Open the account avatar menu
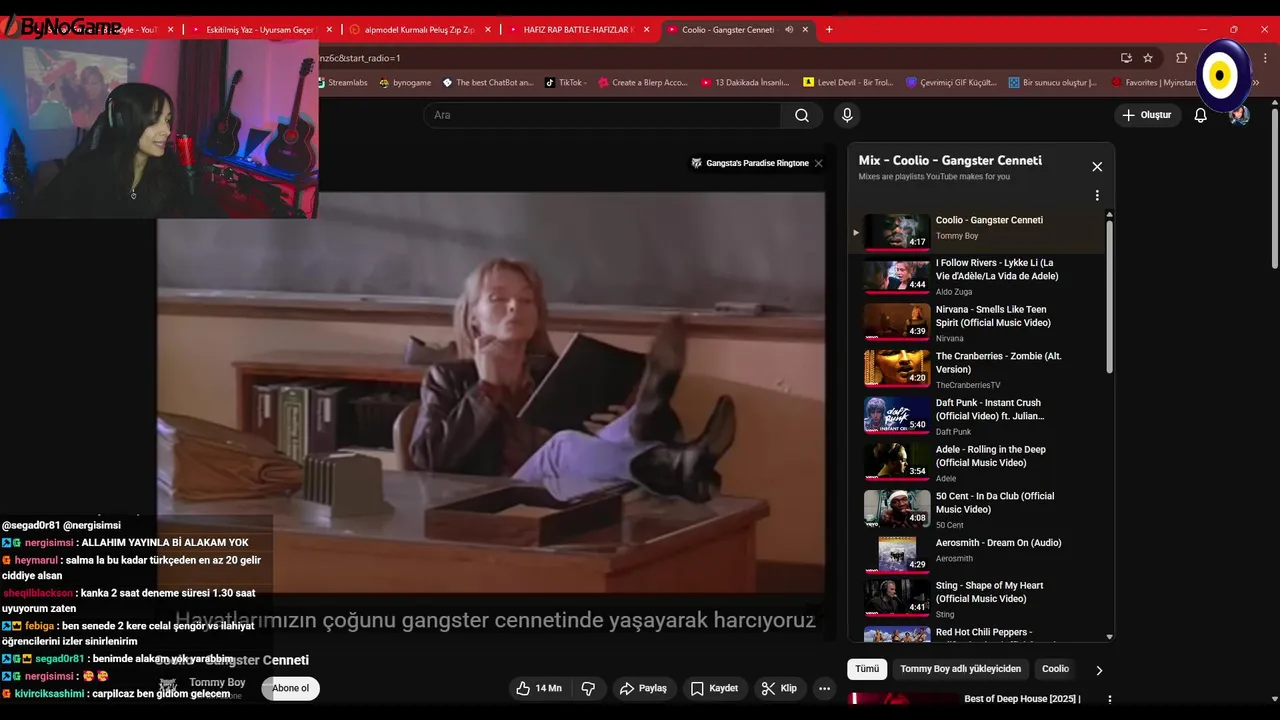Screen dimensions: 1280x720 [1239, 115]
